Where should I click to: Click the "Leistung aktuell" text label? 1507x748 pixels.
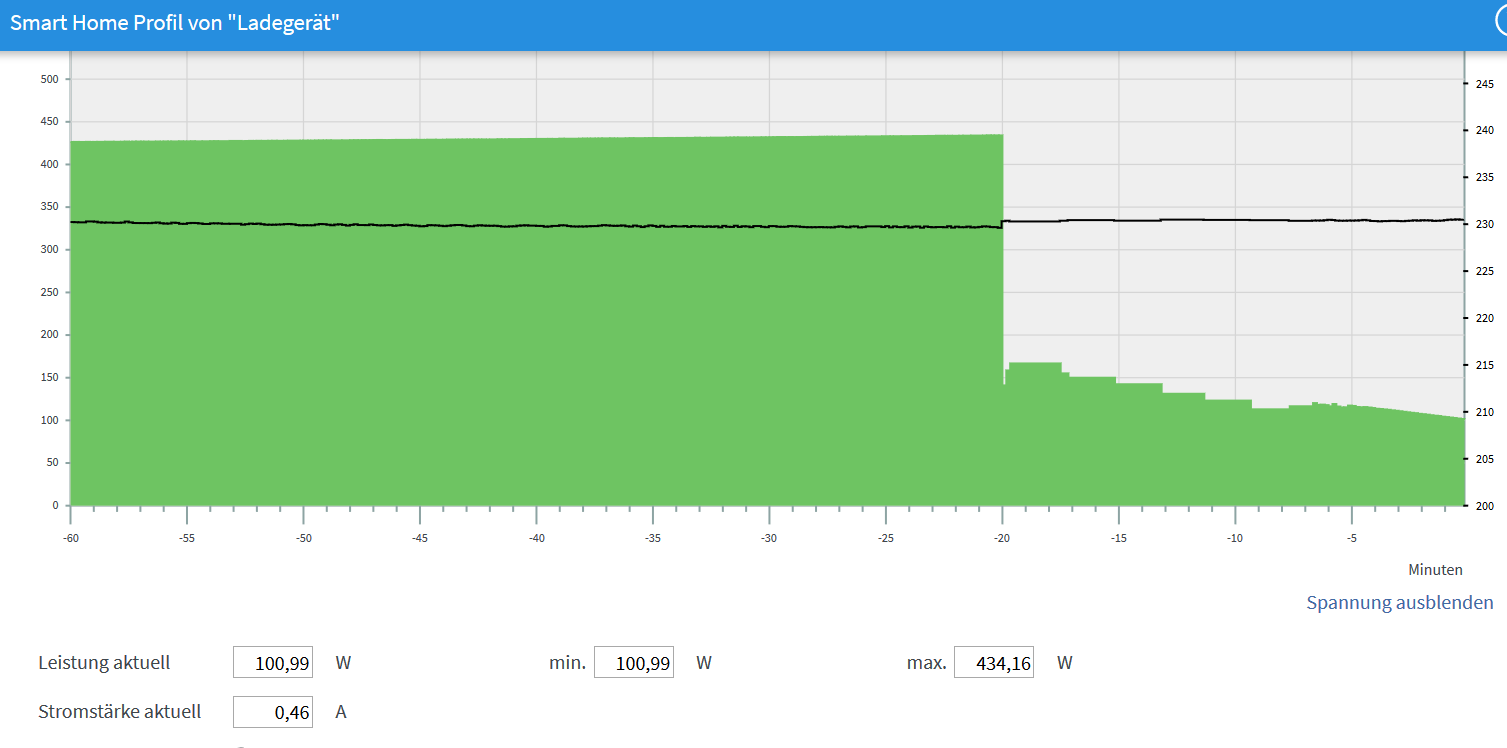coord(104,662)
